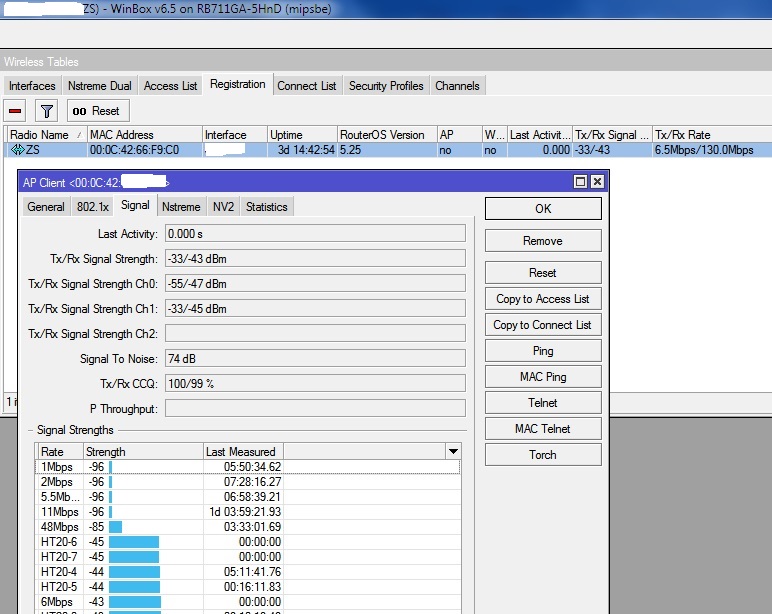Sort by the Radio Name column header
772x614 pixels.
coord(46,134)
